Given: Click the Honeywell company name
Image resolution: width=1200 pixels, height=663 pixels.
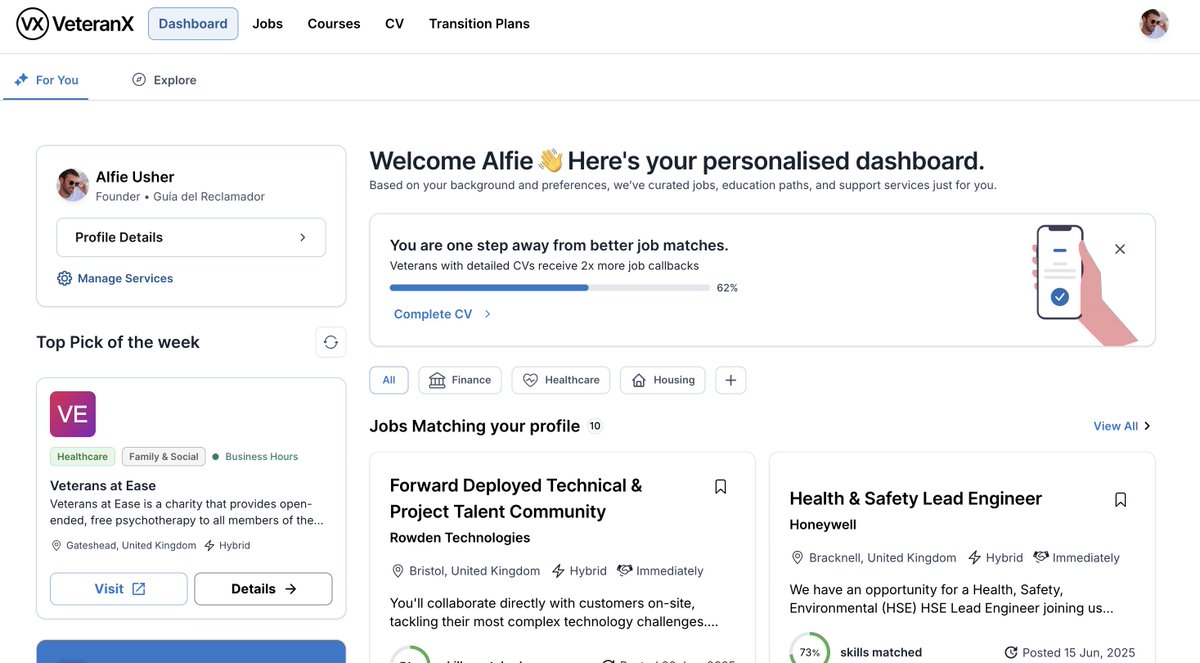Looking at the screenshot, I should point(823,525).
